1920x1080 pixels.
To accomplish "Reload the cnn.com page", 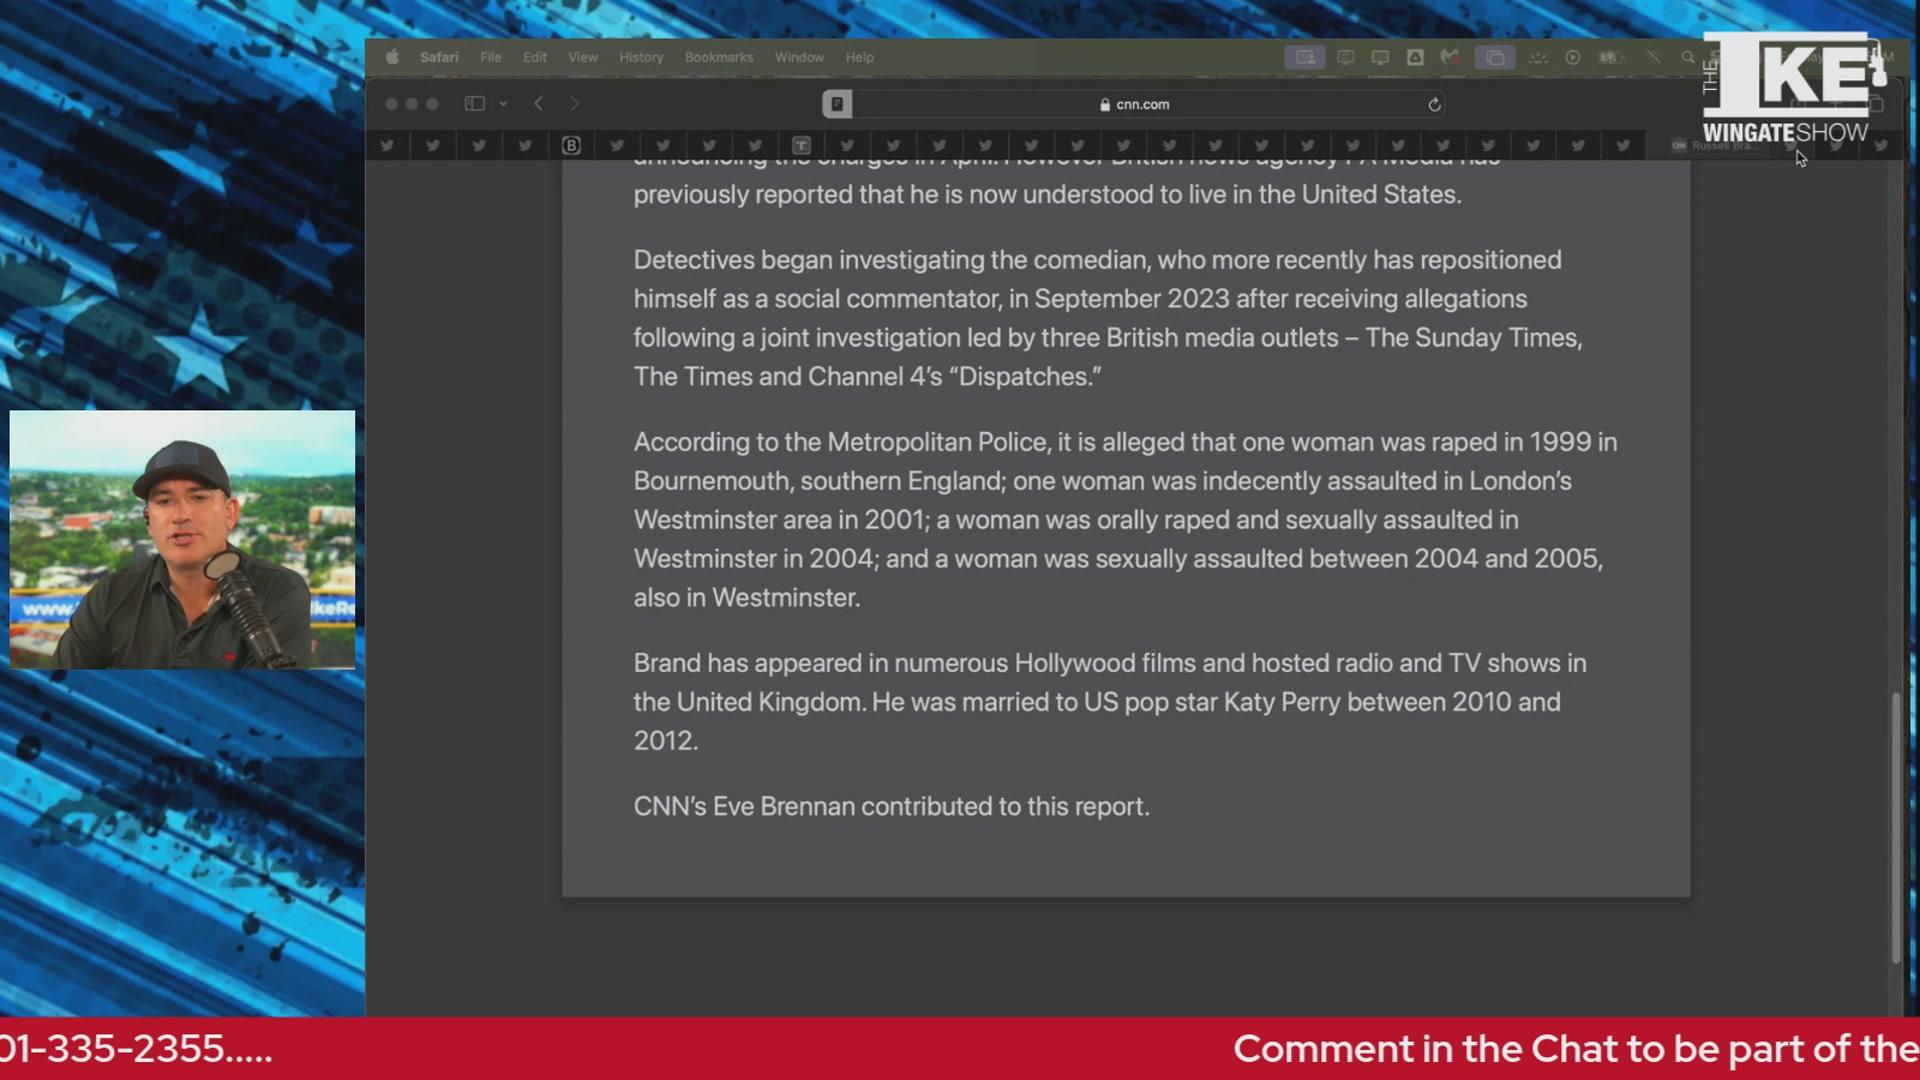I will [x=1434, y=104].
